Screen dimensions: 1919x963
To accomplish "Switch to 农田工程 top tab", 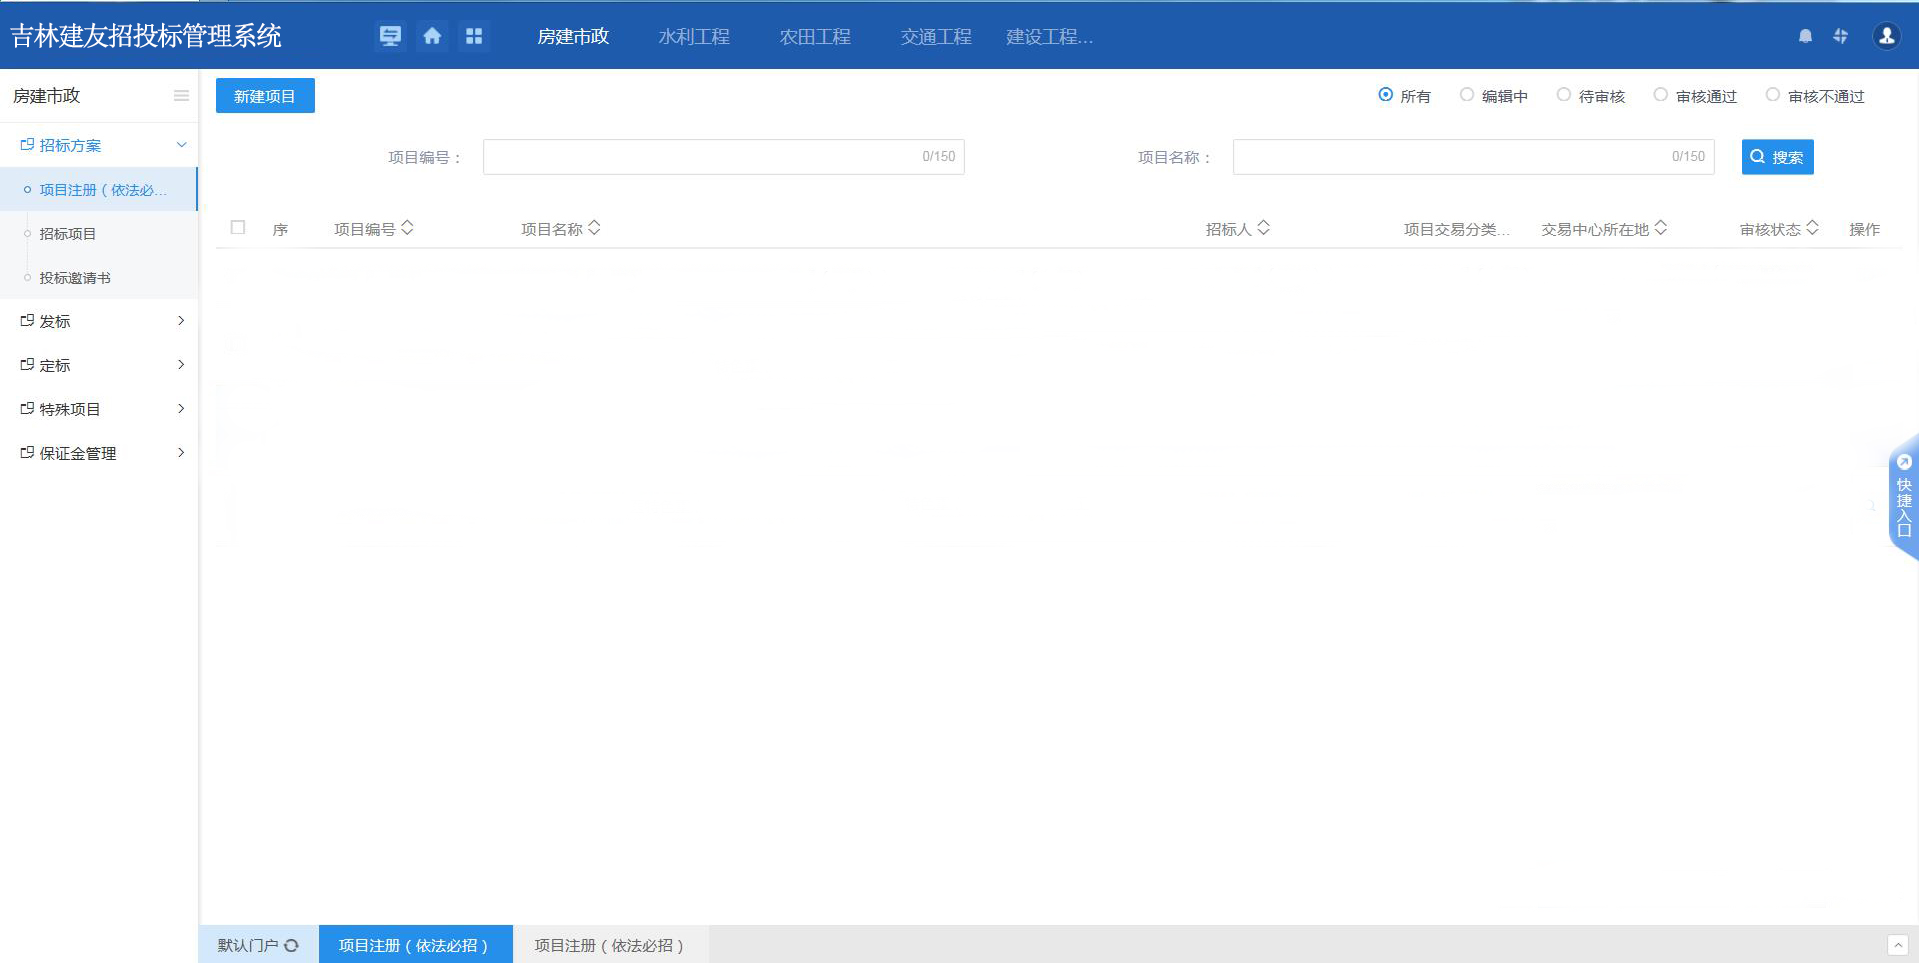I will [815, 36].
